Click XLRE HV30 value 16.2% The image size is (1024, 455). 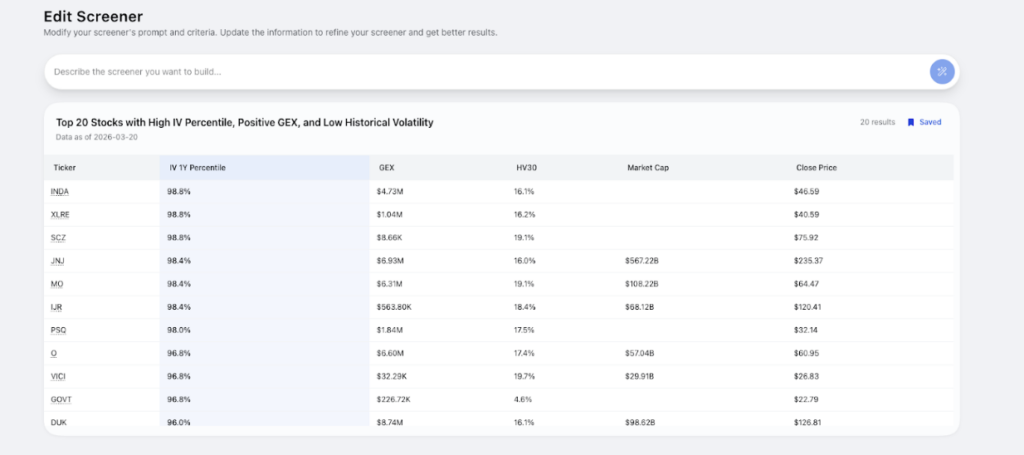click(x=524, y=215)
